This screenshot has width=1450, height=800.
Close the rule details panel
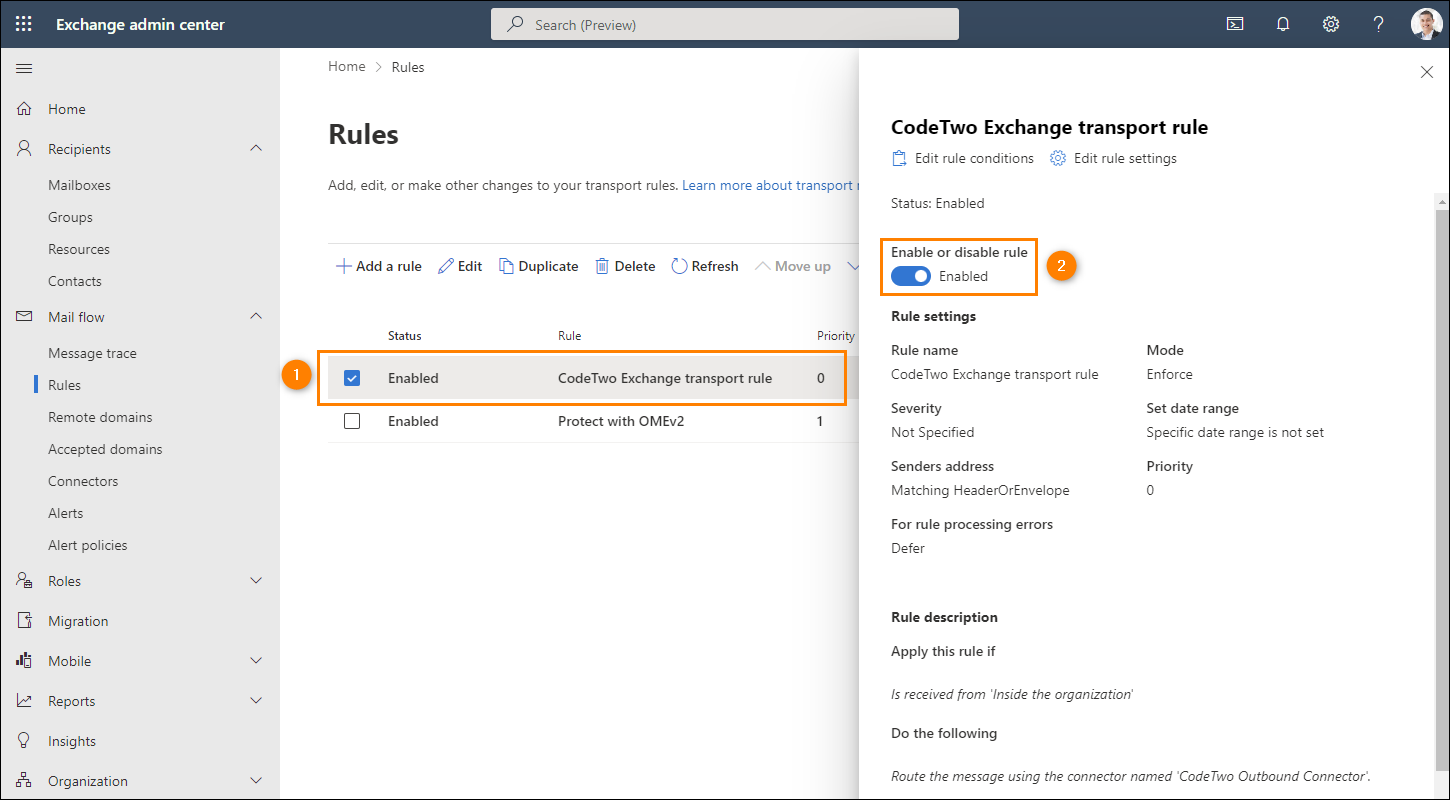pos(1427,72)
